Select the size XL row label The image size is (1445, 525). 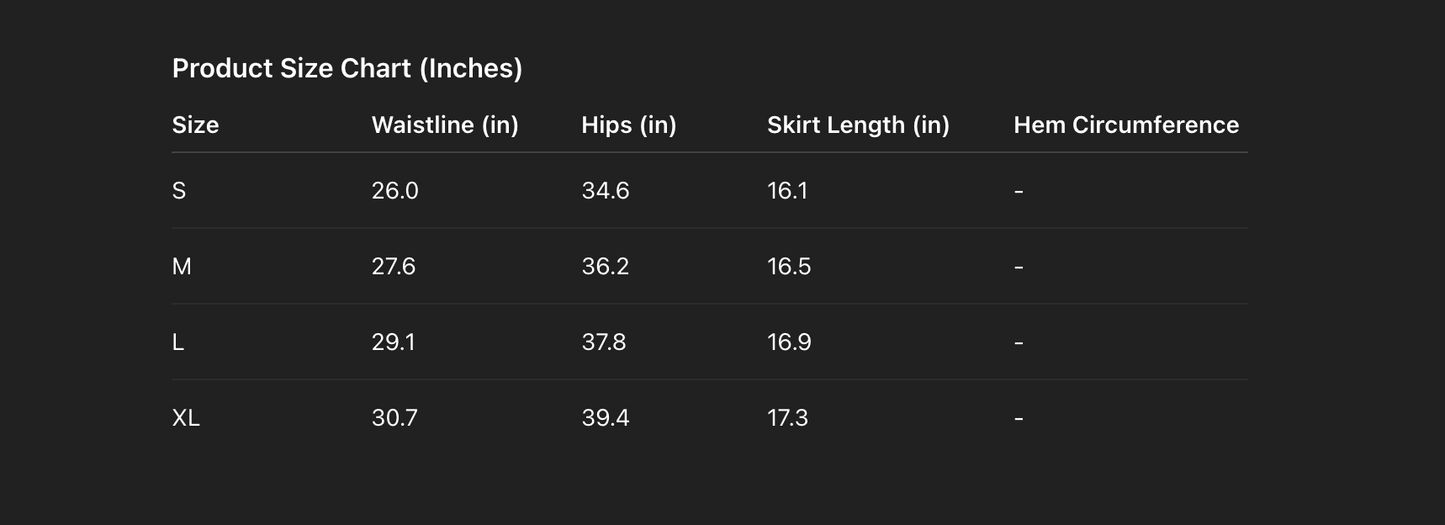point(186,418)
